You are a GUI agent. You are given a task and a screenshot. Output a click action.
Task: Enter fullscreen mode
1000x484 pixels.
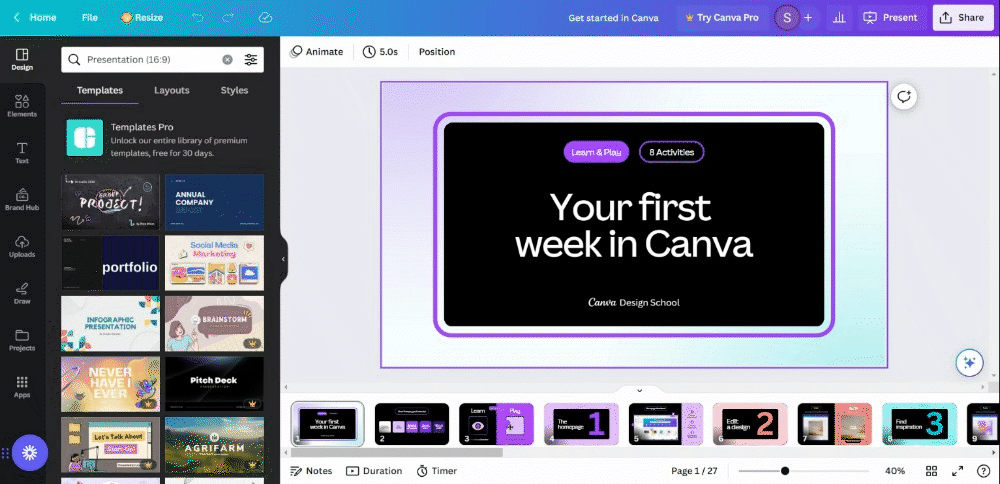(x=957, y=471)
